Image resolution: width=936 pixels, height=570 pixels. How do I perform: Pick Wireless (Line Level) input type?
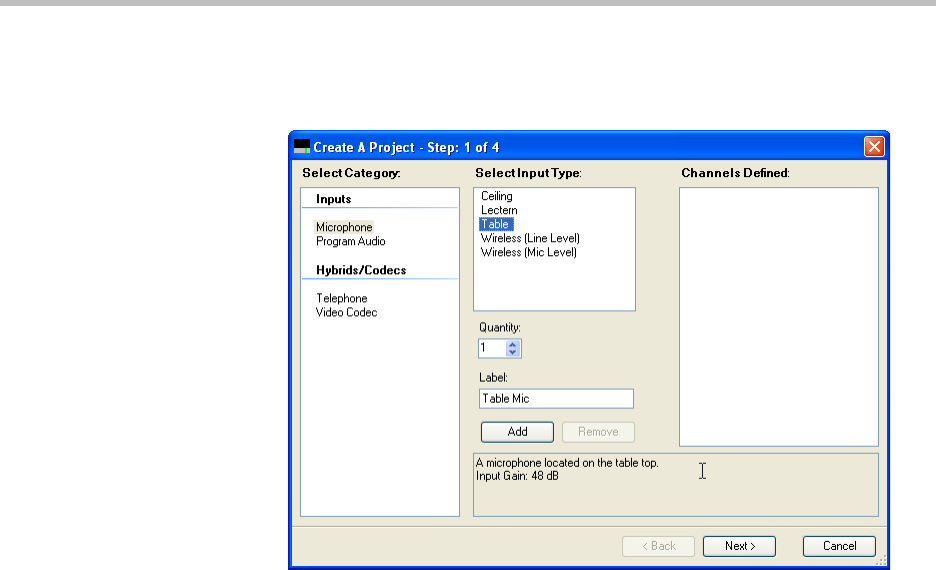click(530, 238)
